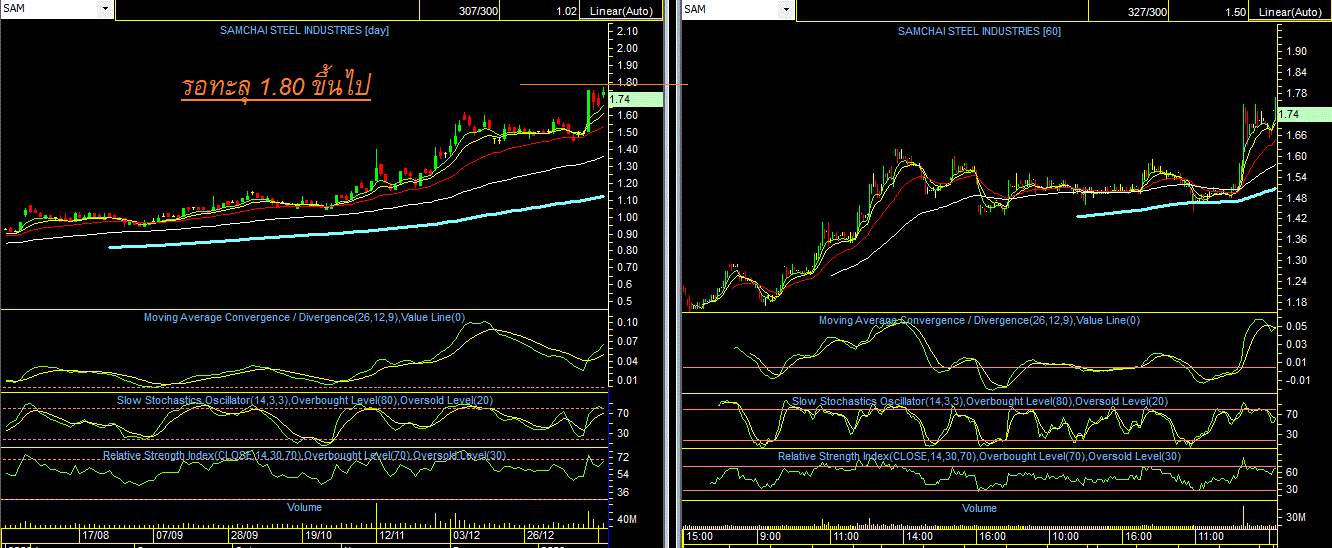Click the 1.74 current price label on right chart
Image resolution: width=1332 pixels, height=548 pixels.
point(1304,116)
